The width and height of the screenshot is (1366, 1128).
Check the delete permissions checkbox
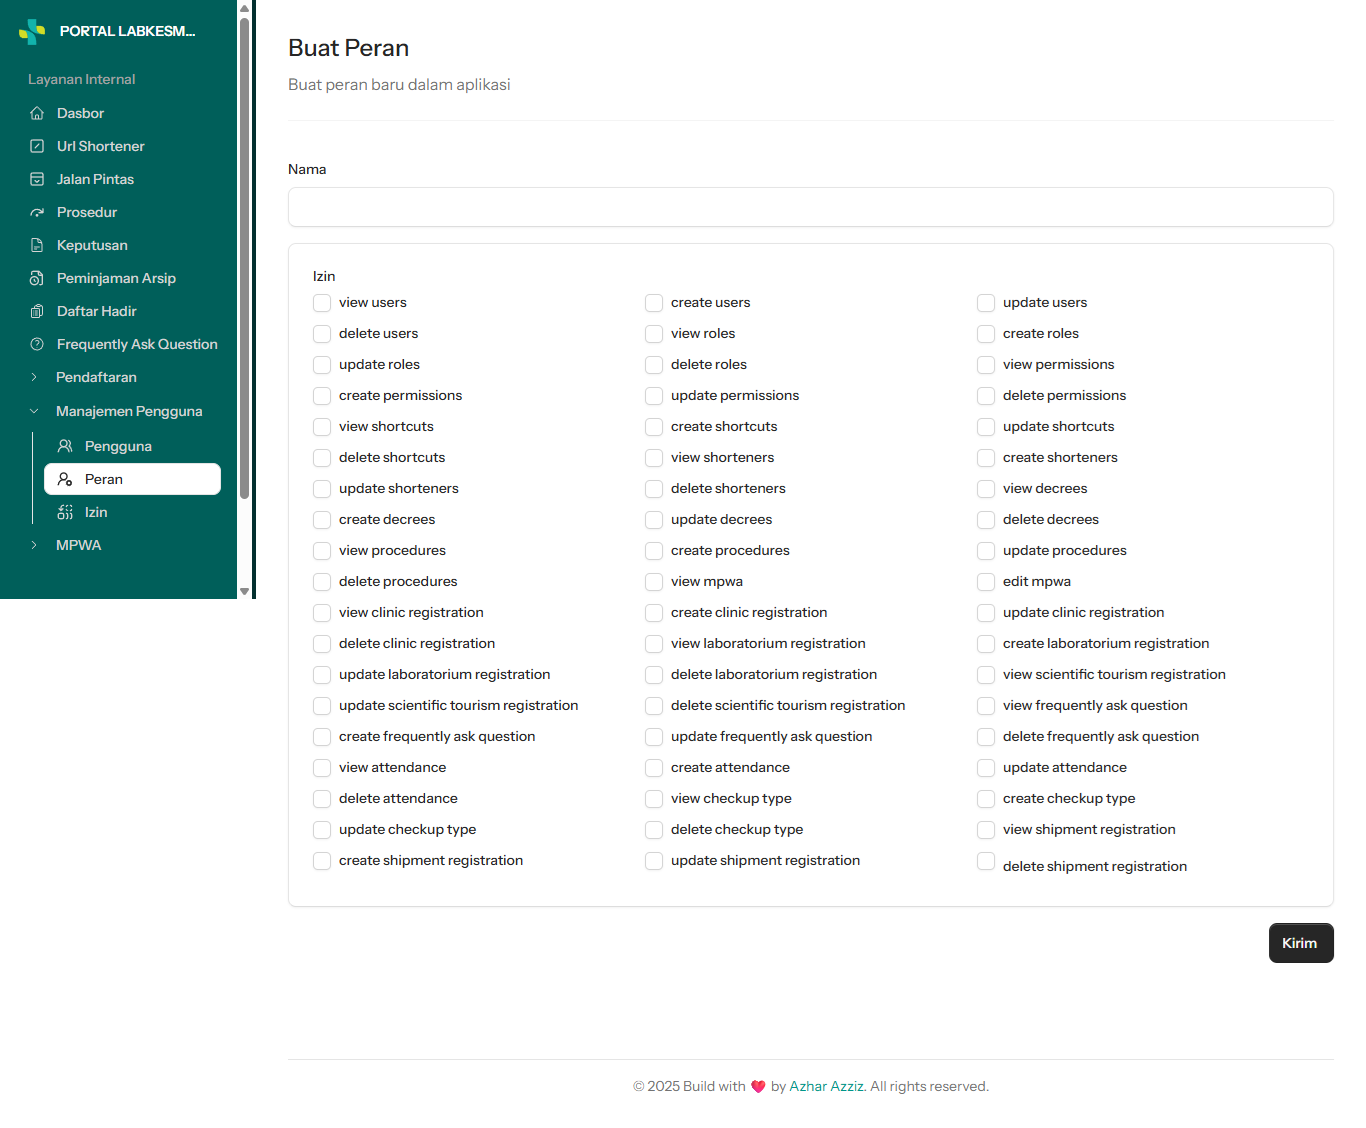[x=986, y=396]
